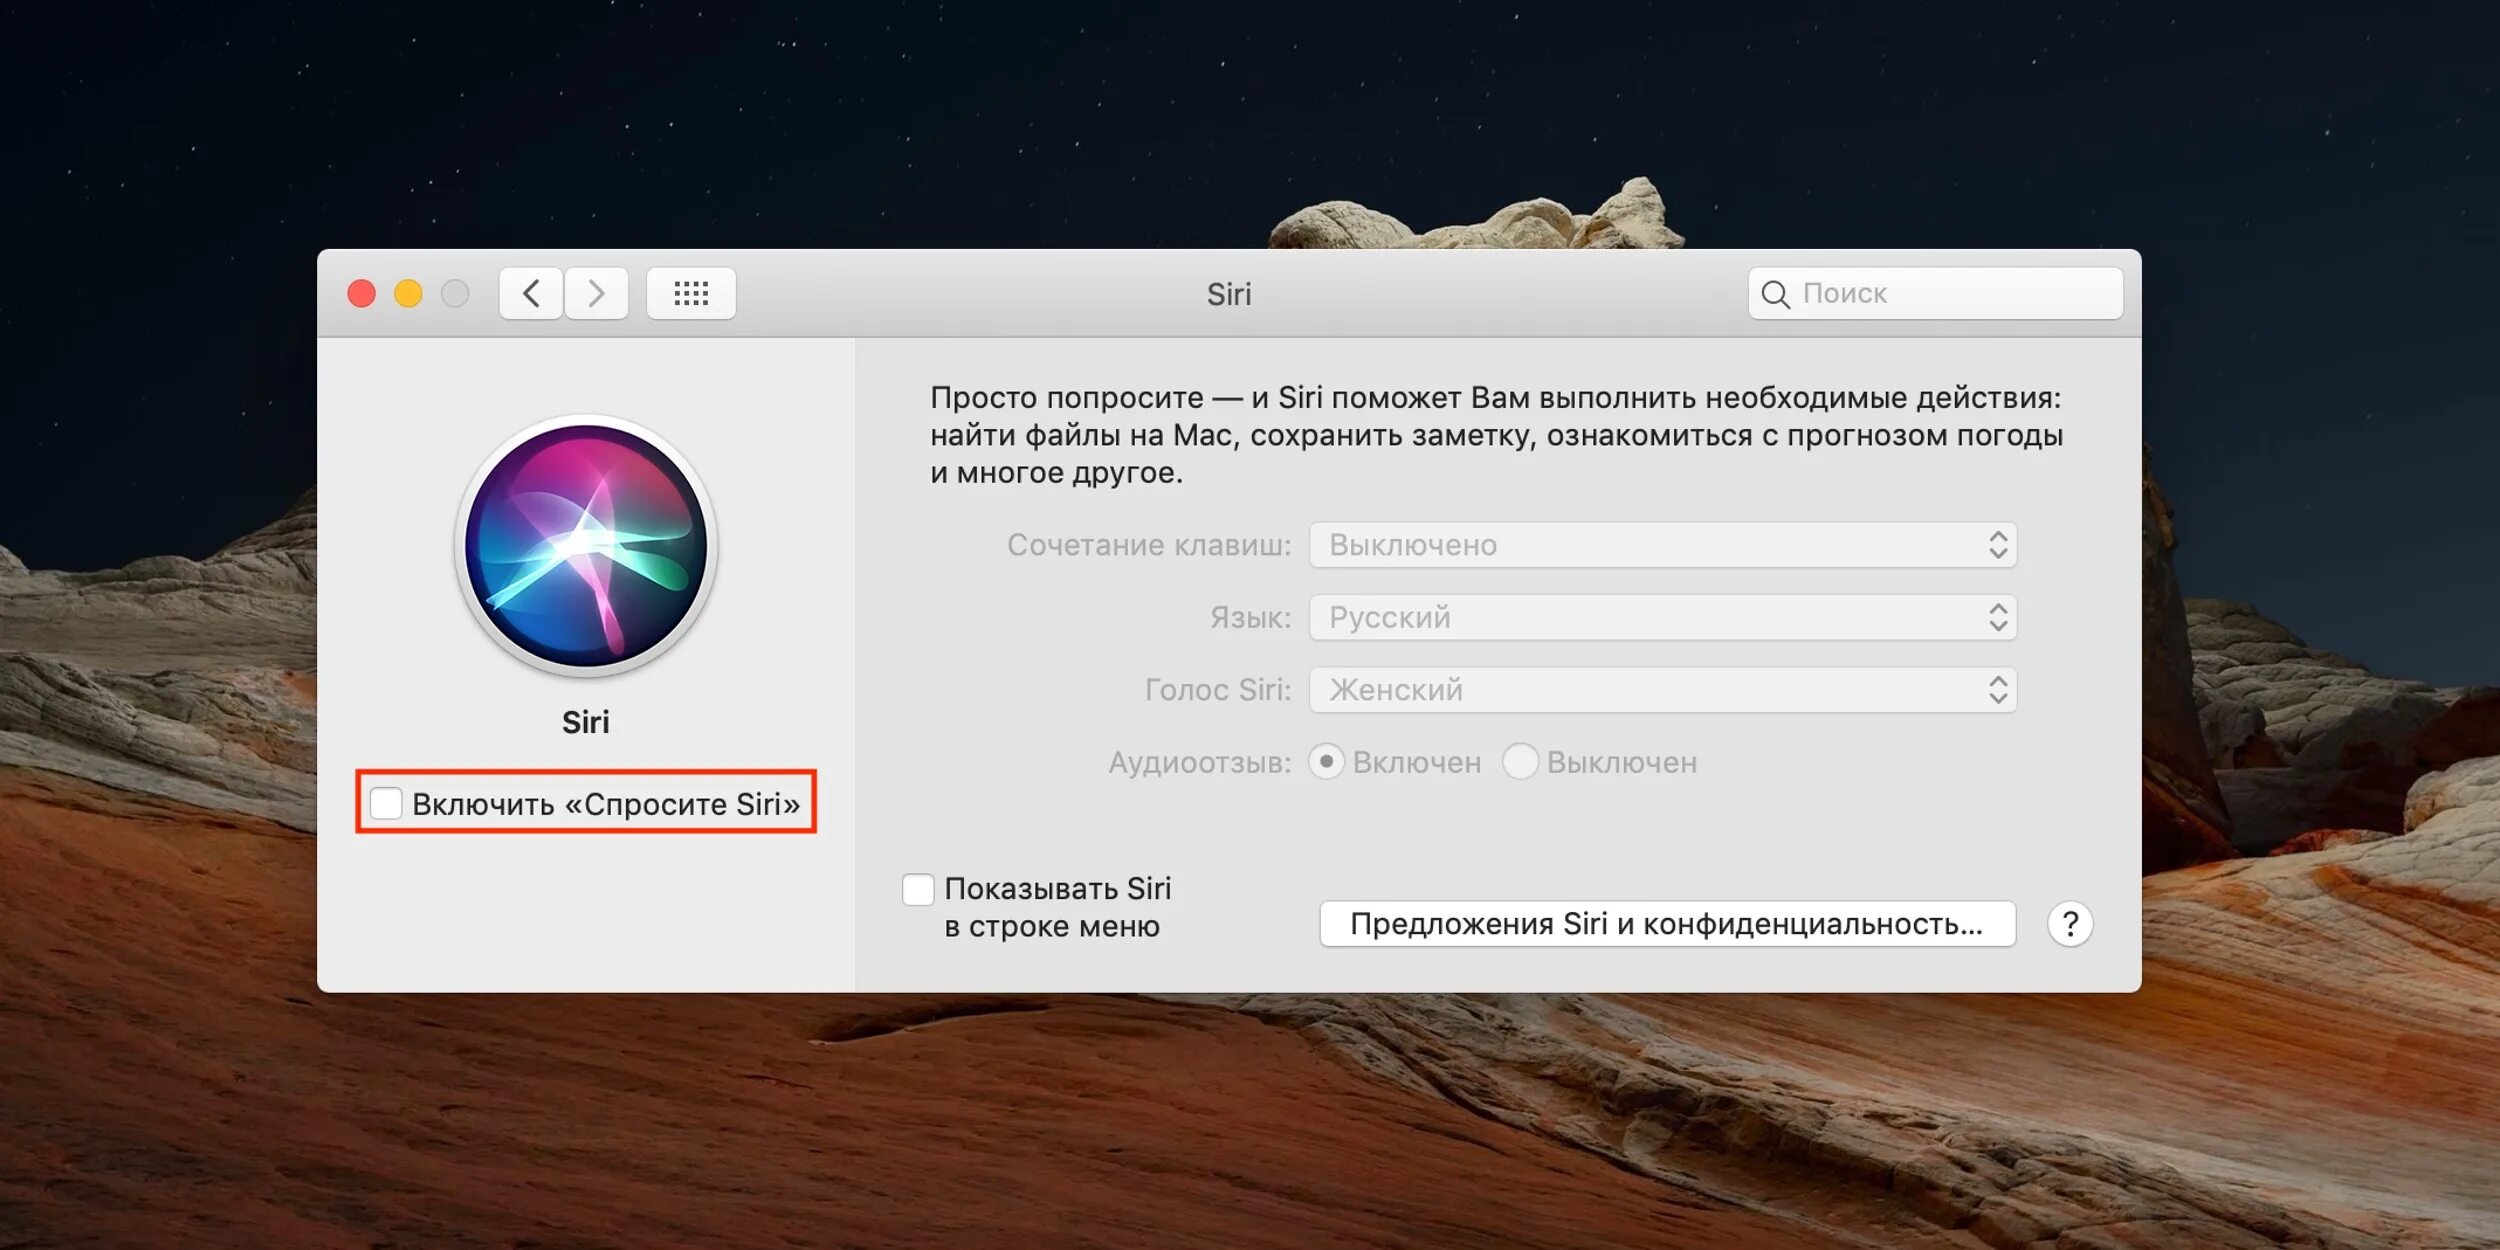Open Язык dropdown showing Русский
The width and height of the screenshot is (2500, 1250).
point(1662,617)
